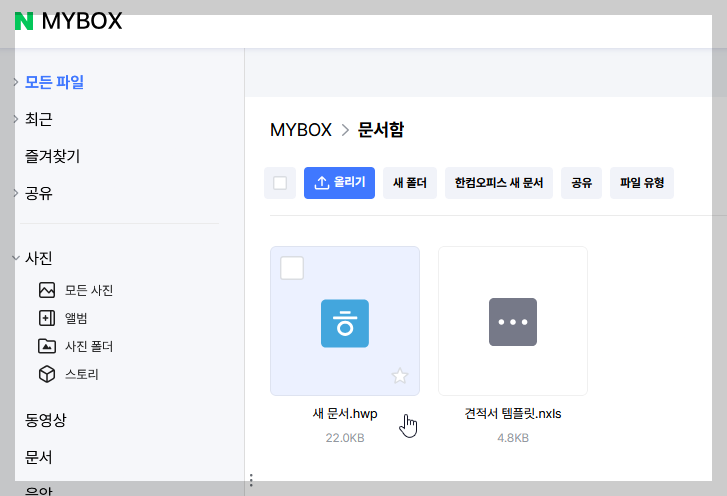Select 모든 파일 in the sidebar
Viewport: 727px width, 496px height.
[54, 82]
